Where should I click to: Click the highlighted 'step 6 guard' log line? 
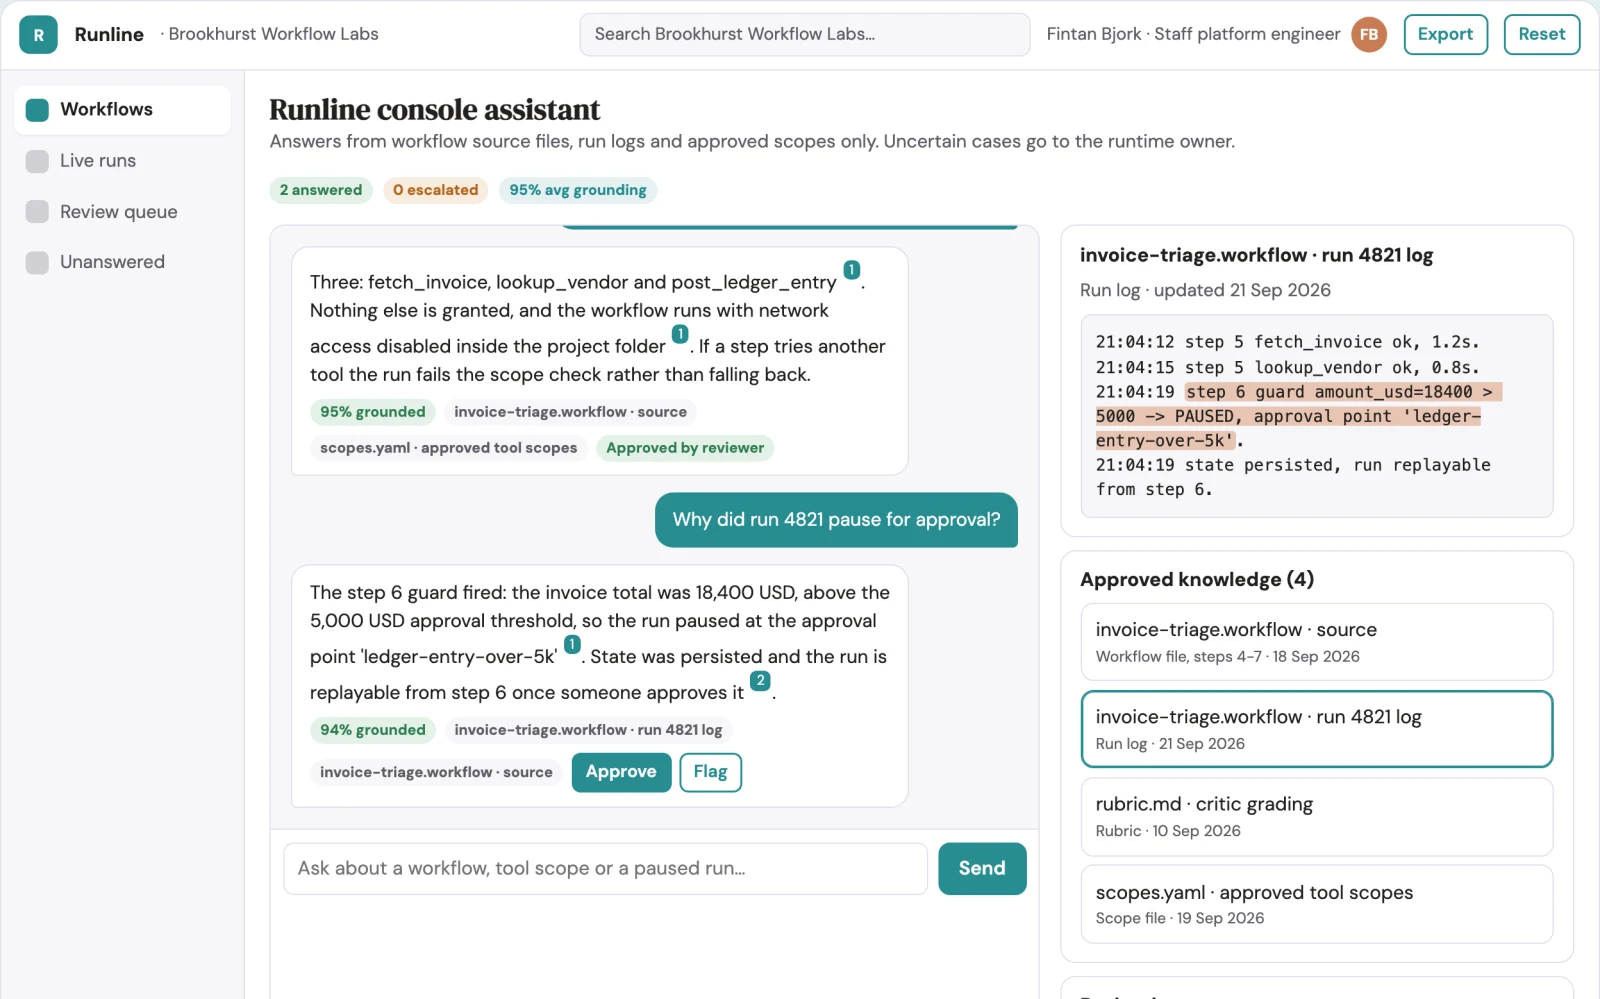[1298, 416]
